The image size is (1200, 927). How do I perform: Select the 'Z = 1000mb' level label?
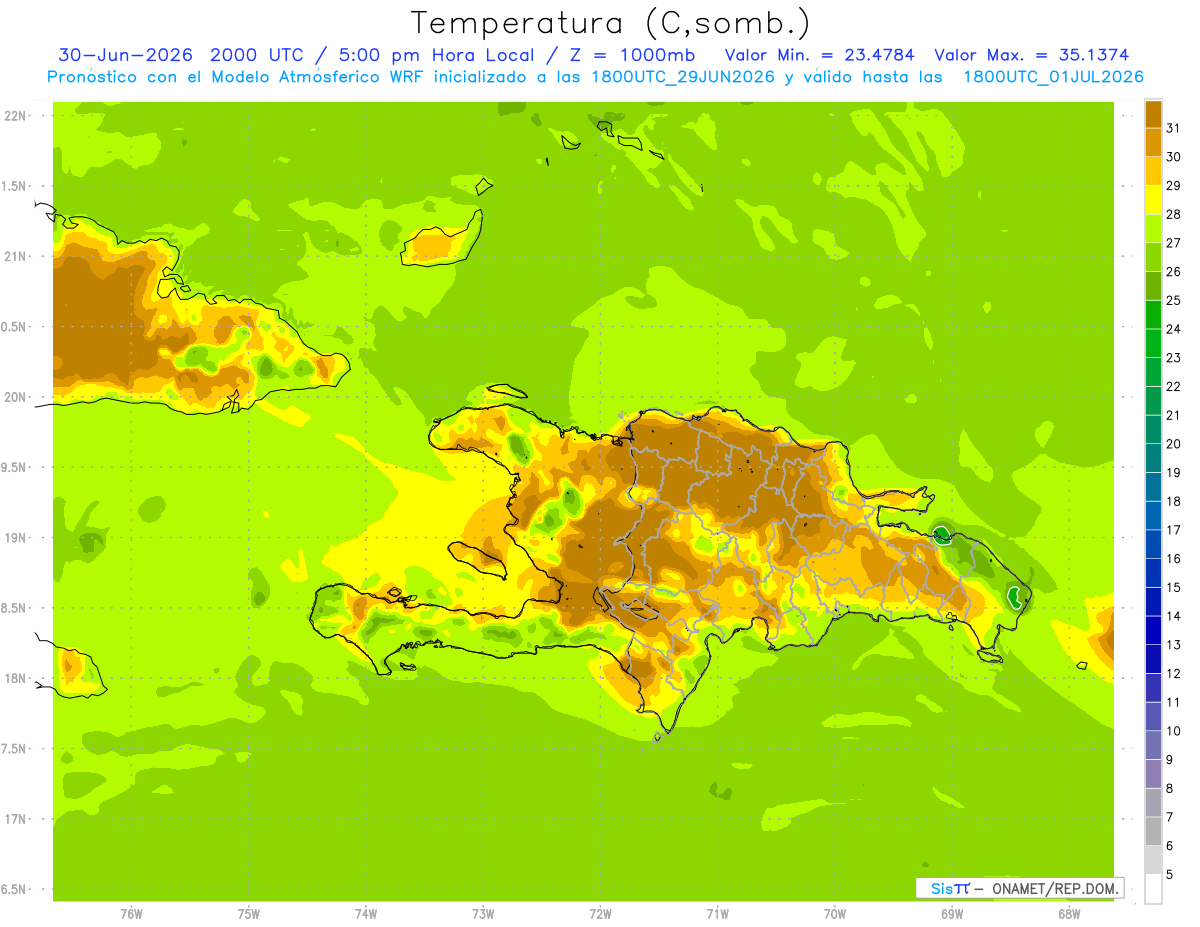point(630,55)
